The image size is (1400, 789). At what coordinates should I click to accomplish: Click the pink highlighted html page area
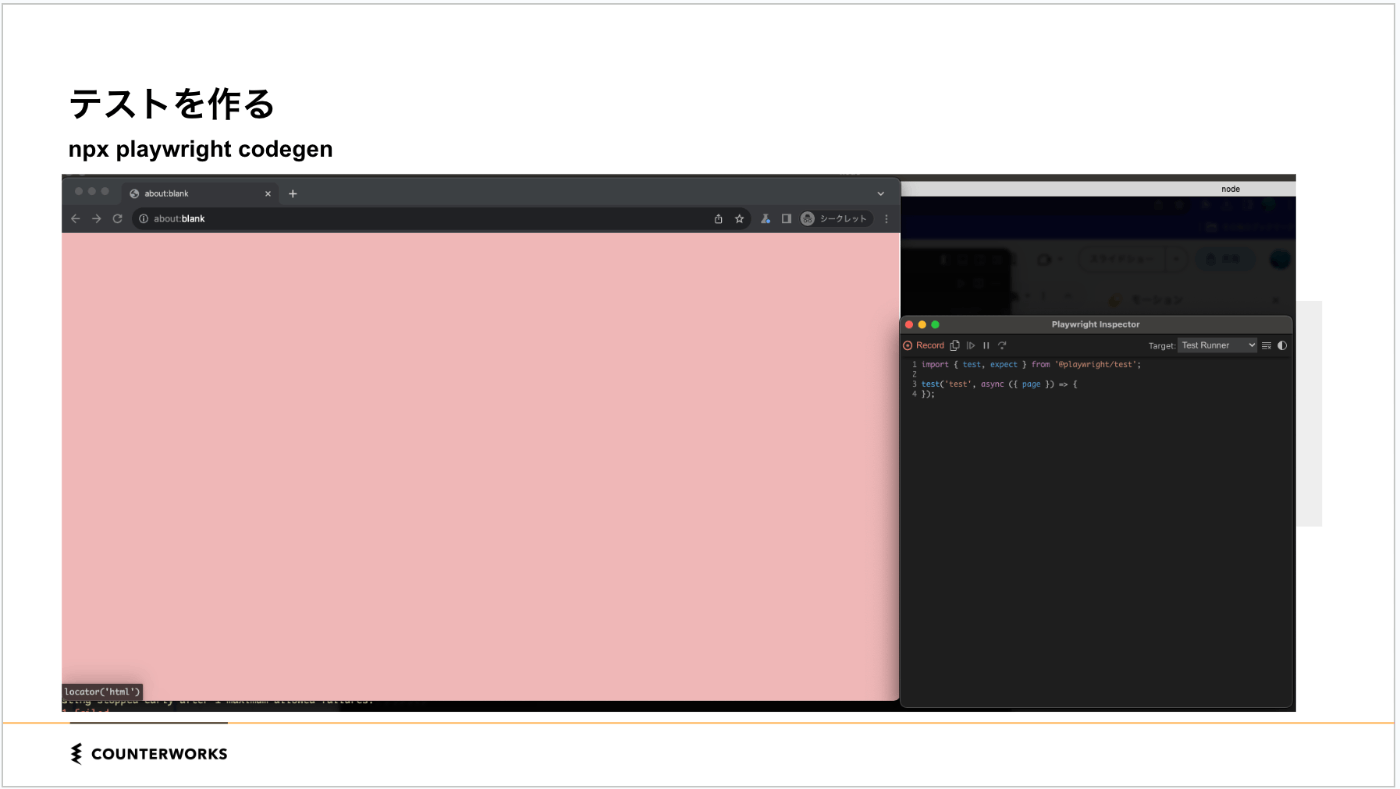coord(481,466)
